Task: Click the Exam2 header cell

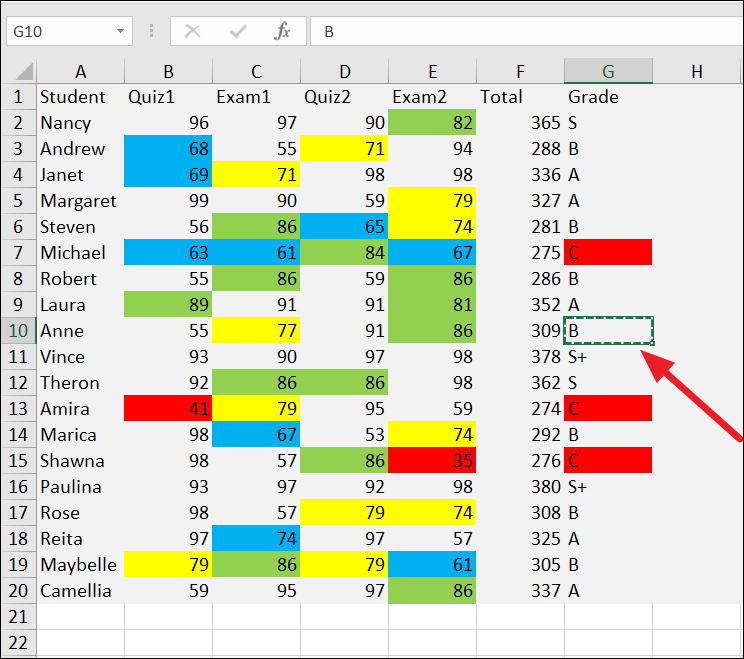Action: [x=432, y=97]
